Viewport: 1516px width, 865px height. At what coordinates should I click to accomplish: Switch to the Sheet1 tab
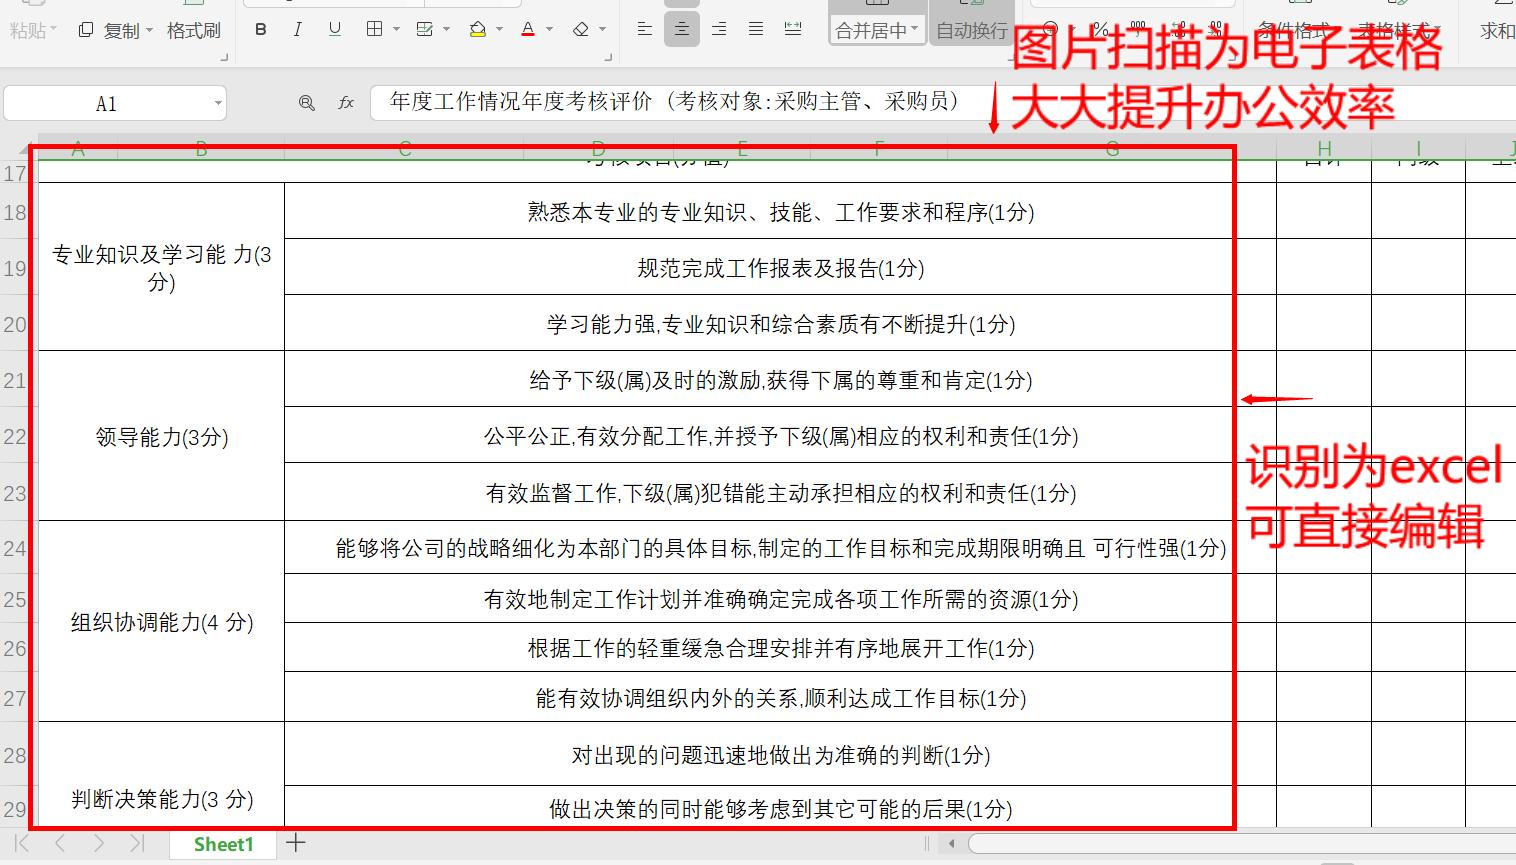click(223, 845)
